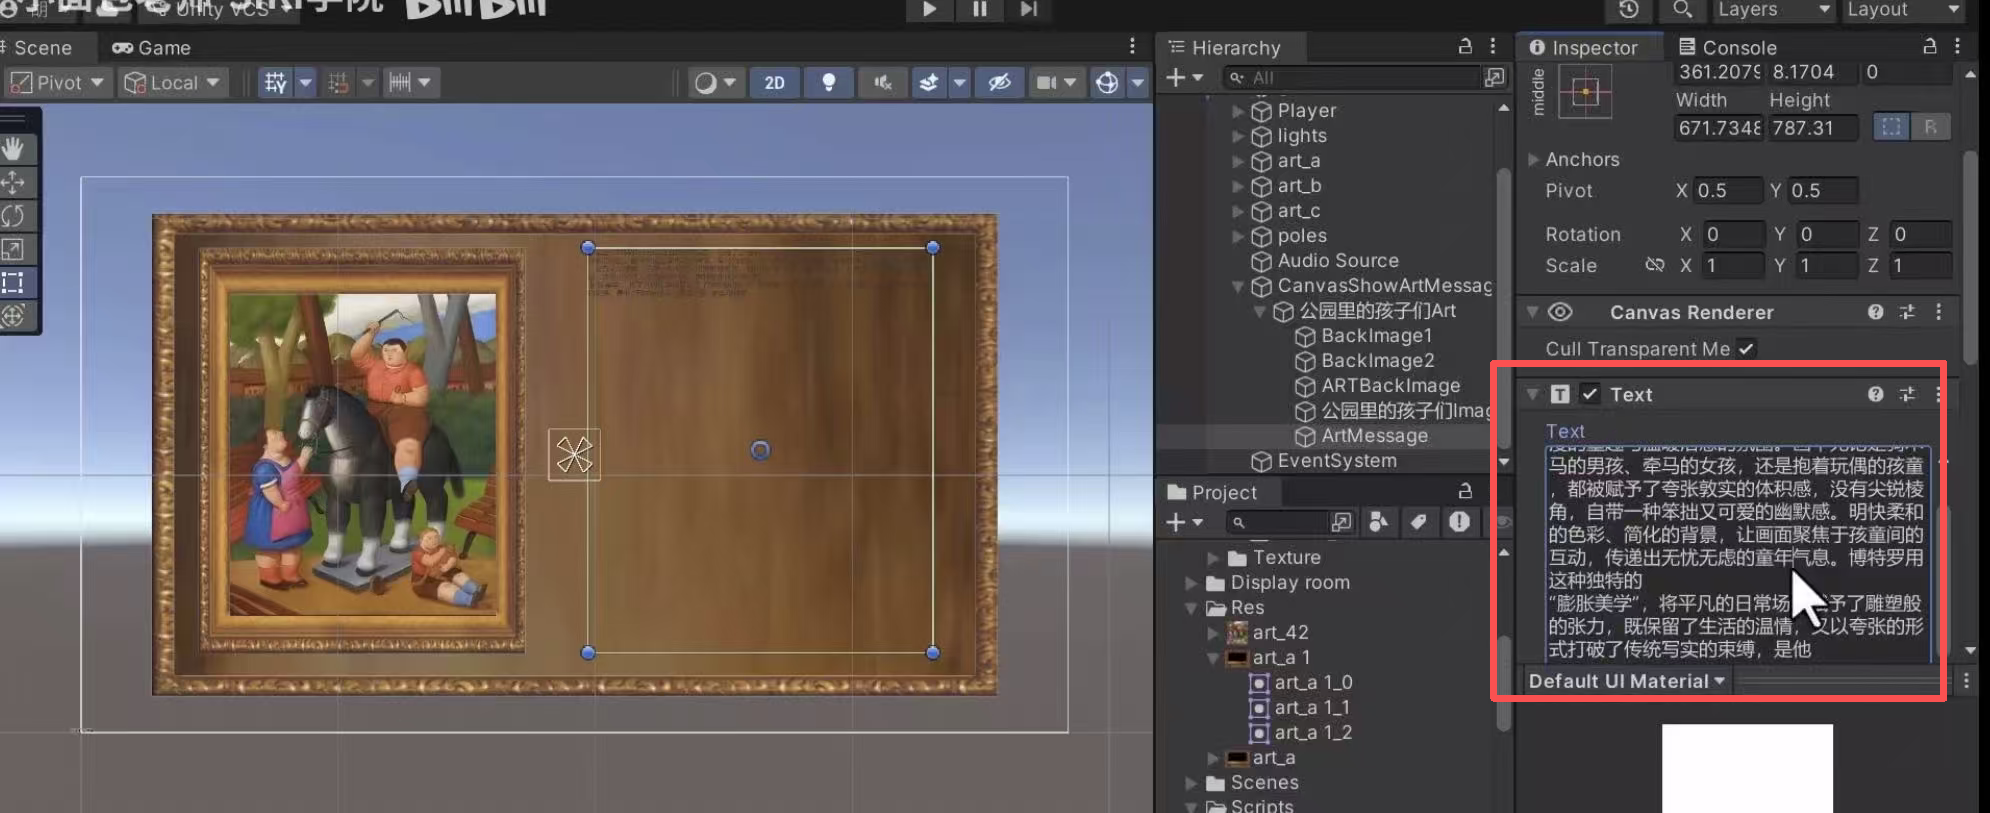Toggle 2D scene view mode
The width and height of the screenshot is (1990, 813).
774,83
